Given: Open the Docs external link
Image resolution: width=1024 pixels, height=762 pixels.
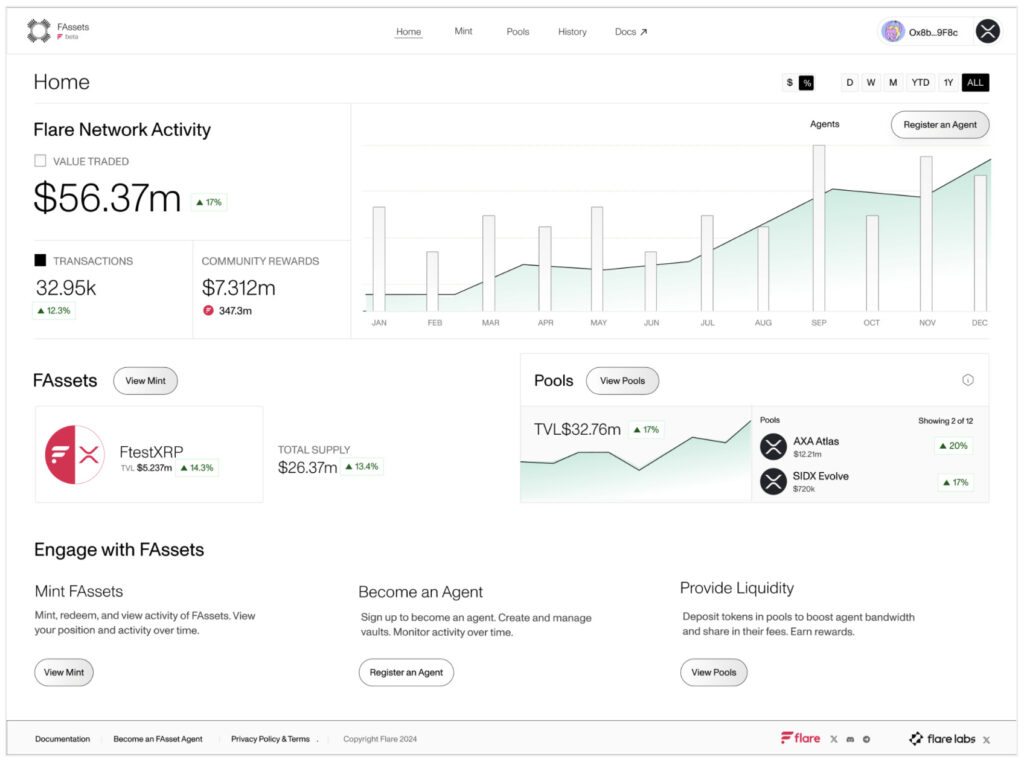Looking at the screenshot, I should coord(630,32).
